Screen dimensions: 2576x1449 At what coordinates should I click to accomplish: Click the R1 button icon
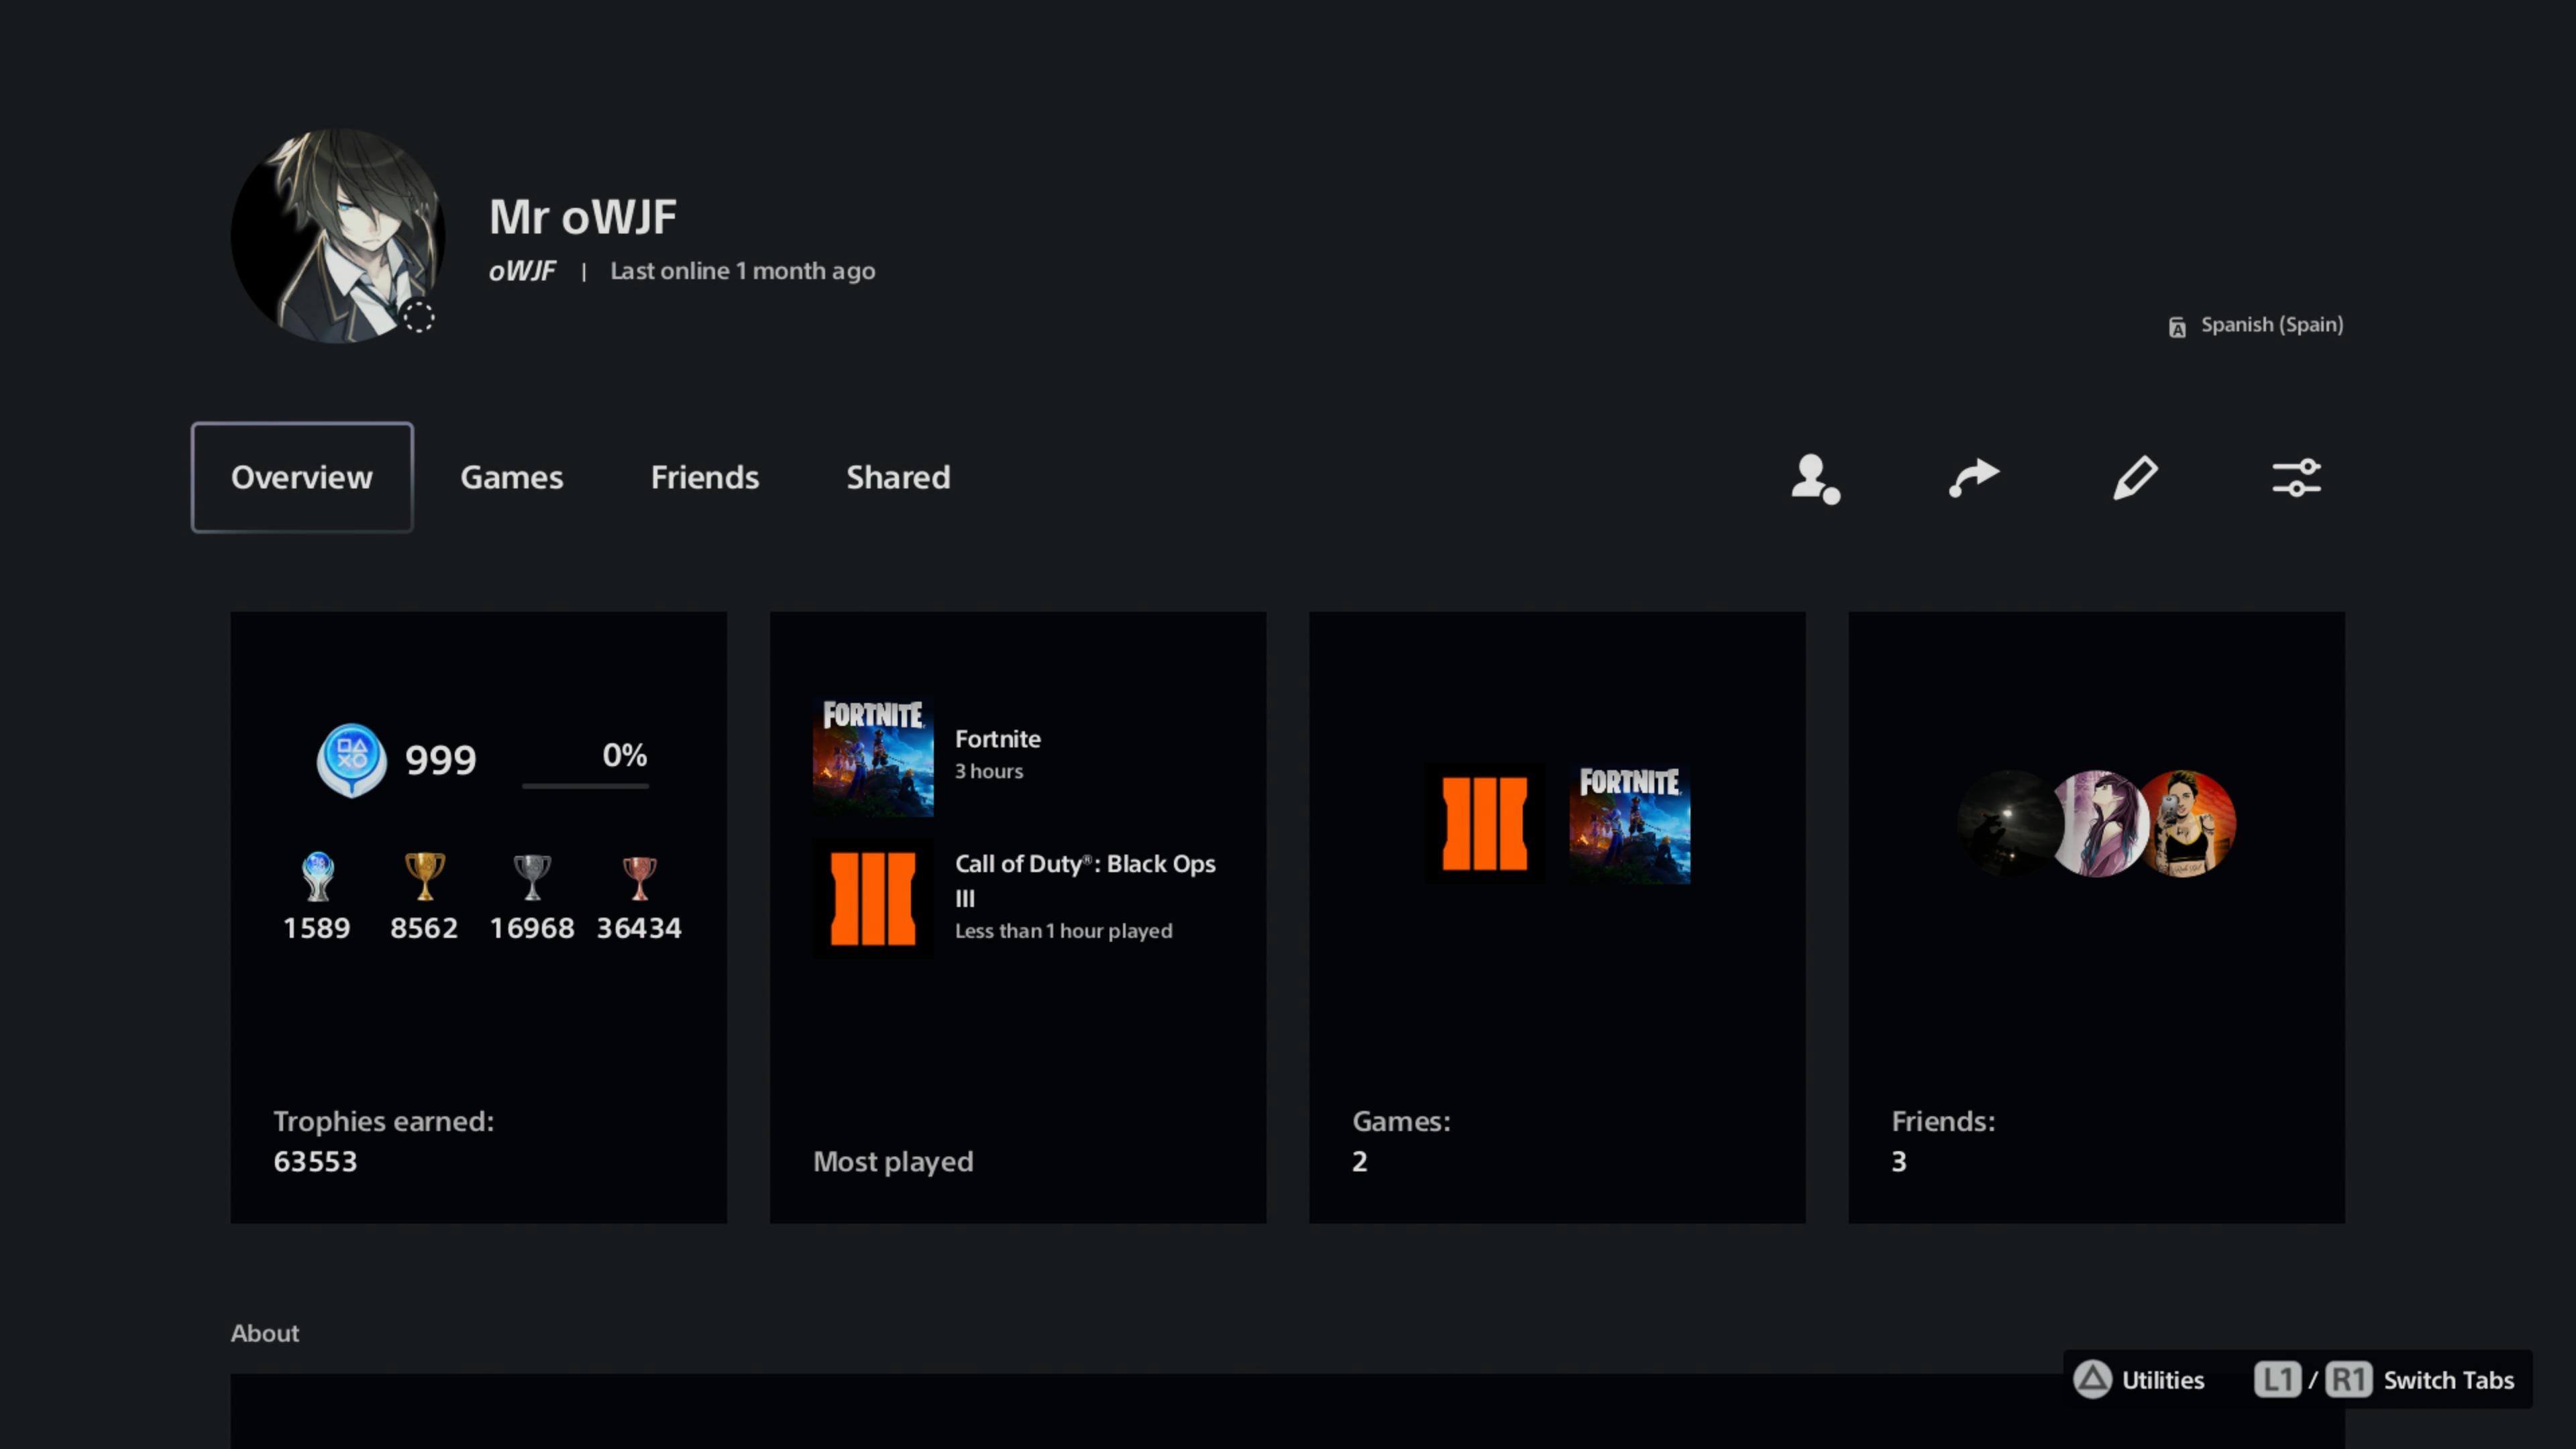(x=2348, y=1380)
